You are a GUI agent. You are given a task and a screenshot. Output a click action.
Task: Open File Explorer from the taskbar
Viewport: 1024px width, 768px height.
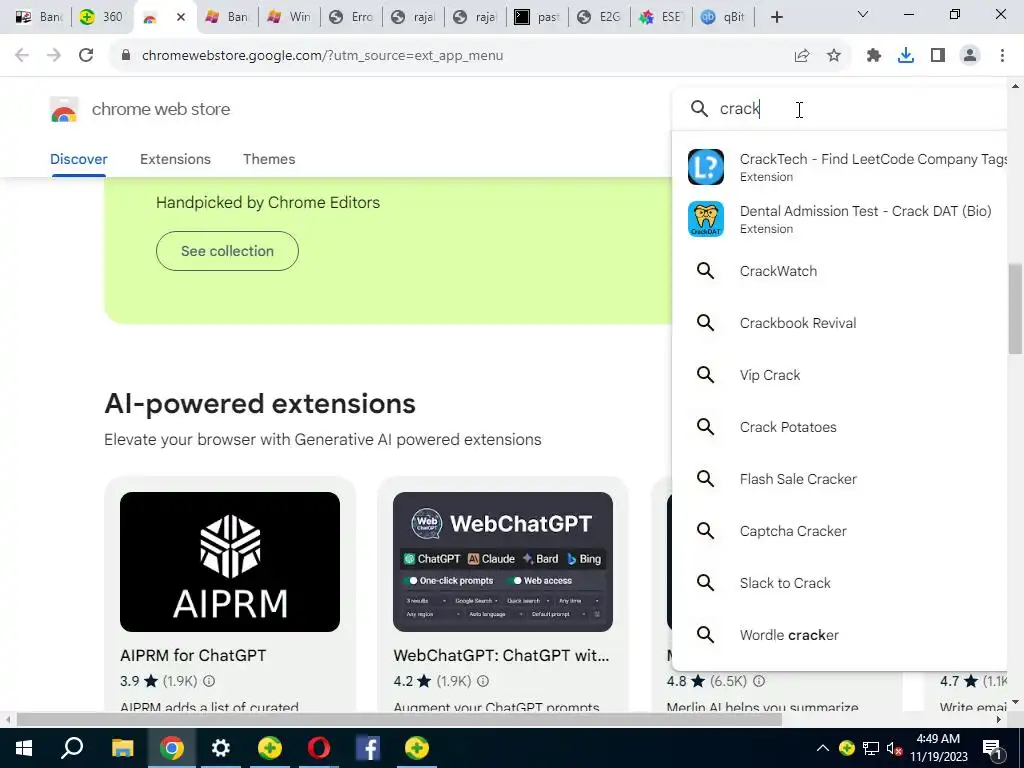122,748
